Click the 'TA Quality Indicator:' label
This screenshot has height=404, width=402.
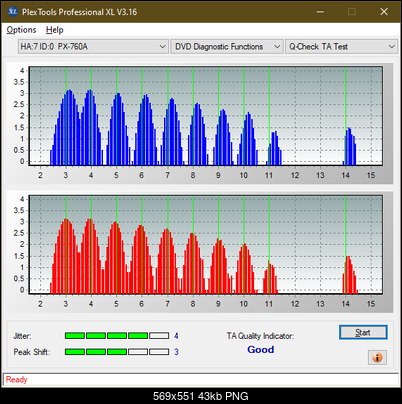point(260,336)
